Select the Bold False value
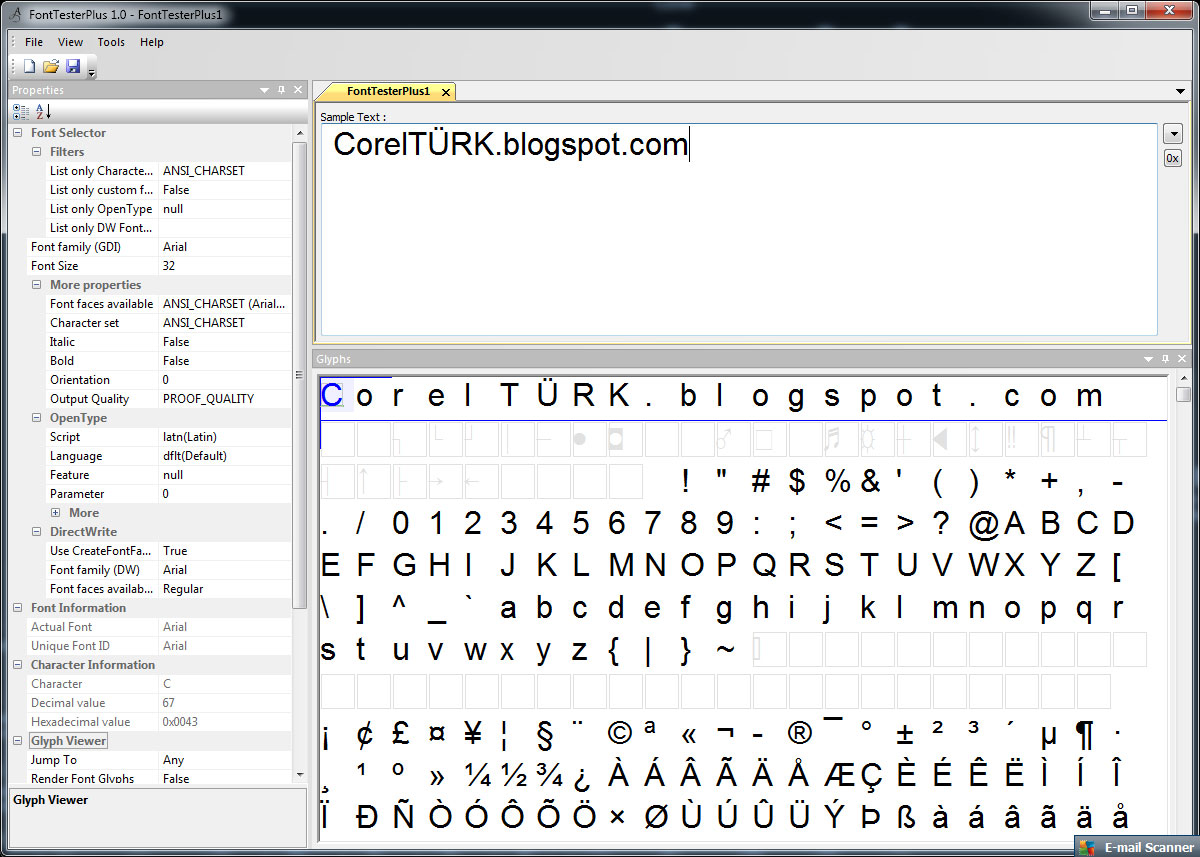Viewport: 1200px width, 857px height. 225,361
